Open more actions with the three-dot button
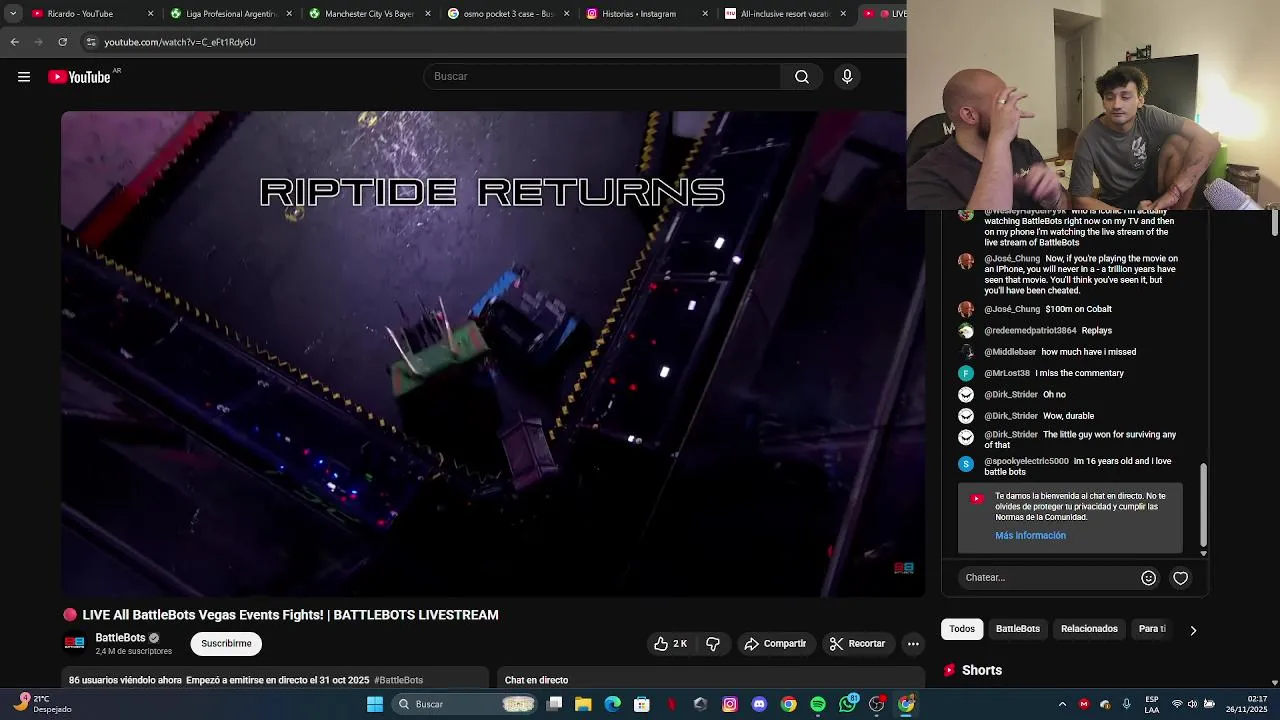Screen dimensions: 1280x720 point(913,644)
